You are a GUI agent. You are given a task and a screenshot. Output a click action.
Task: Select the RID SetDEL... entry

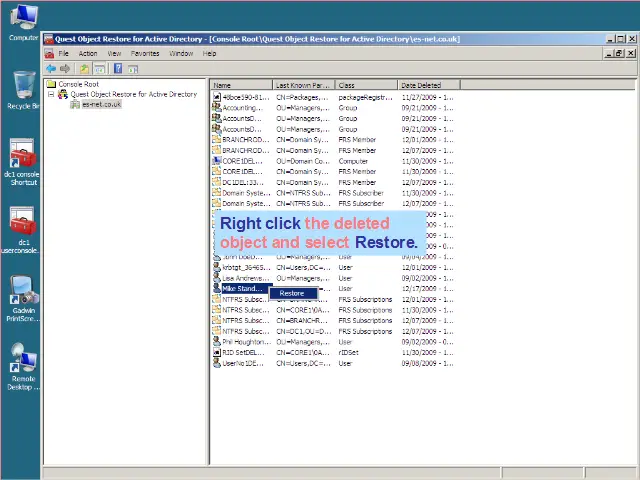pyautogui.click(x=243, y=352)
